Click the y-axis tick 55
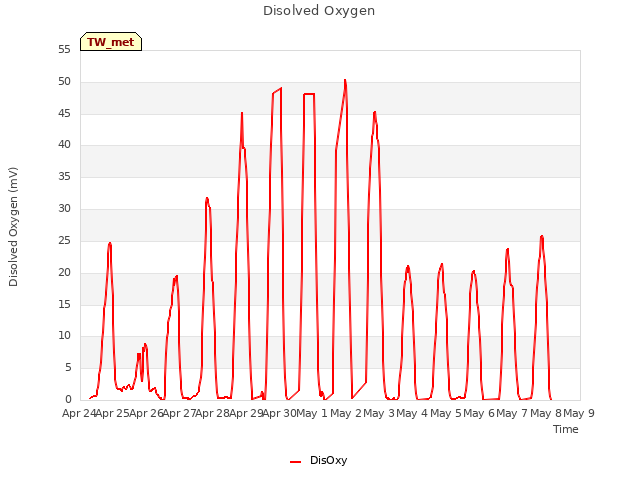 [x=64, y=49]
